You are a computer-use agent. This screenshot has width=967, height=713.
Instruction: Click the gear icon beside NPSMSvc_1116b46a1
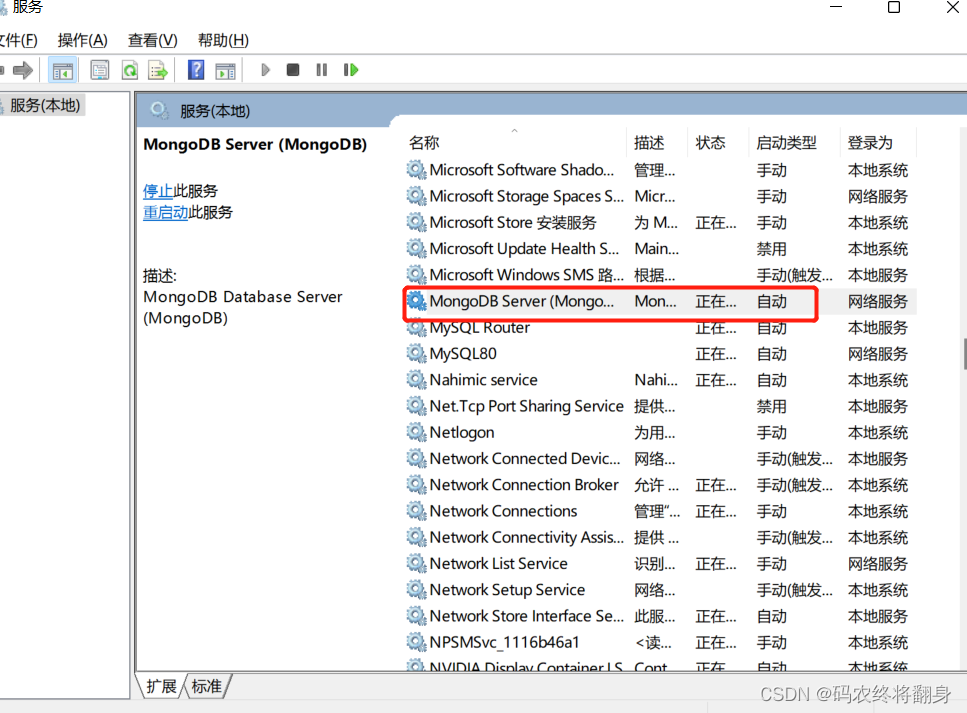[x=416, y=642]
